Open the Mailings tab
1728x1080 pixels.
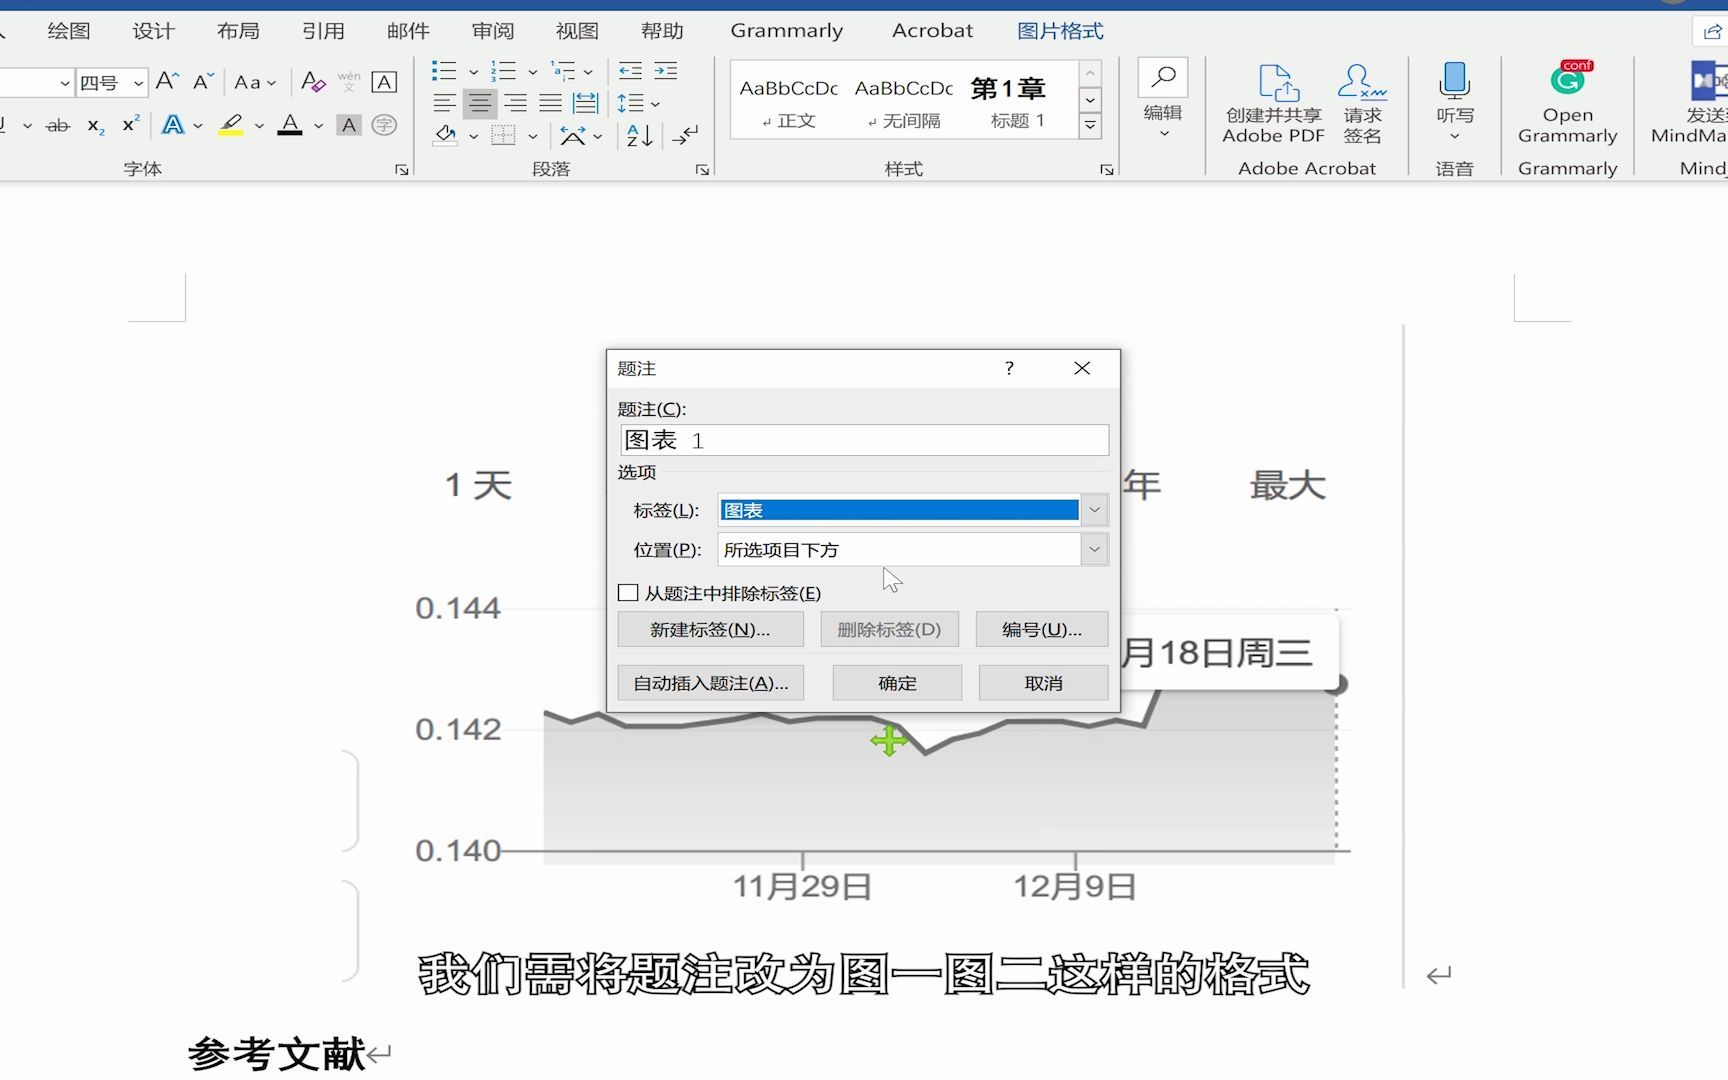408,31
